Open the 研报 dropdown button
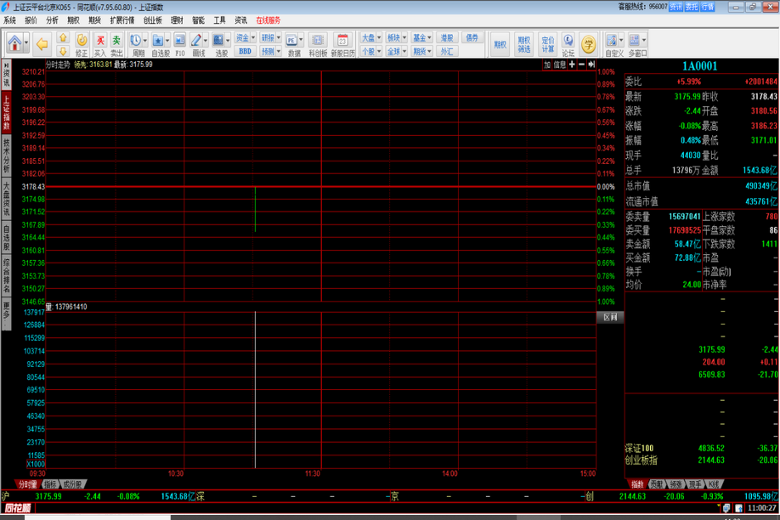 coord(271,38)
